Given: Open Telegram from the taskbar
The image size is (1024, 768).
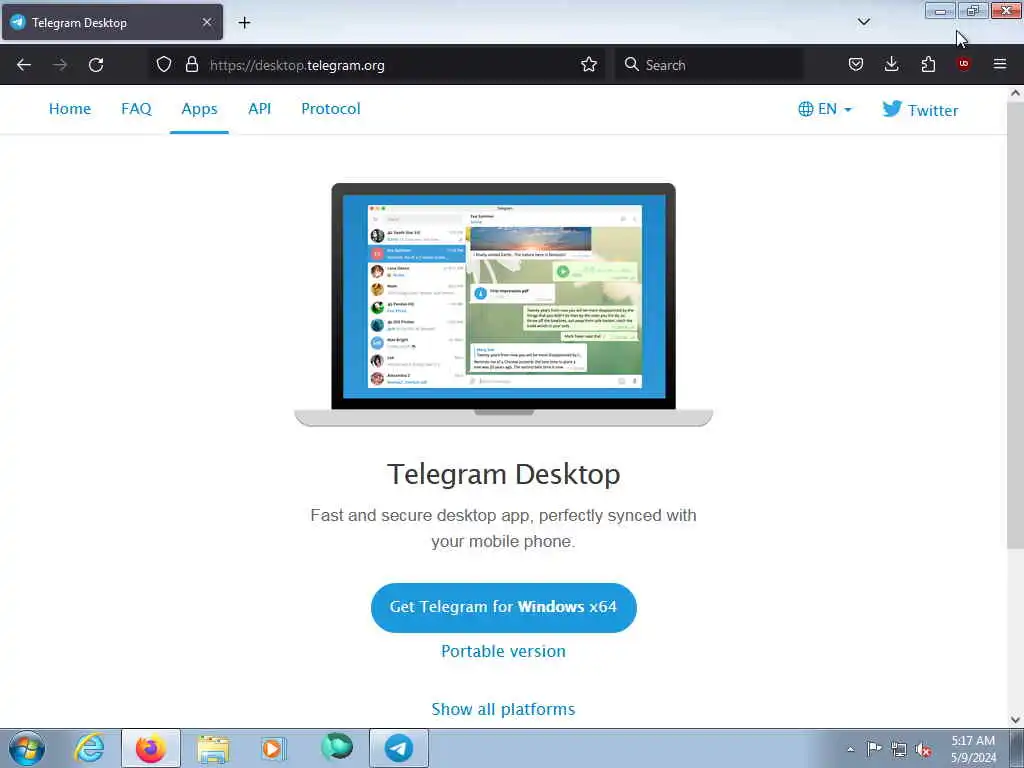Looking at the screenshot, I should [398, 748].
